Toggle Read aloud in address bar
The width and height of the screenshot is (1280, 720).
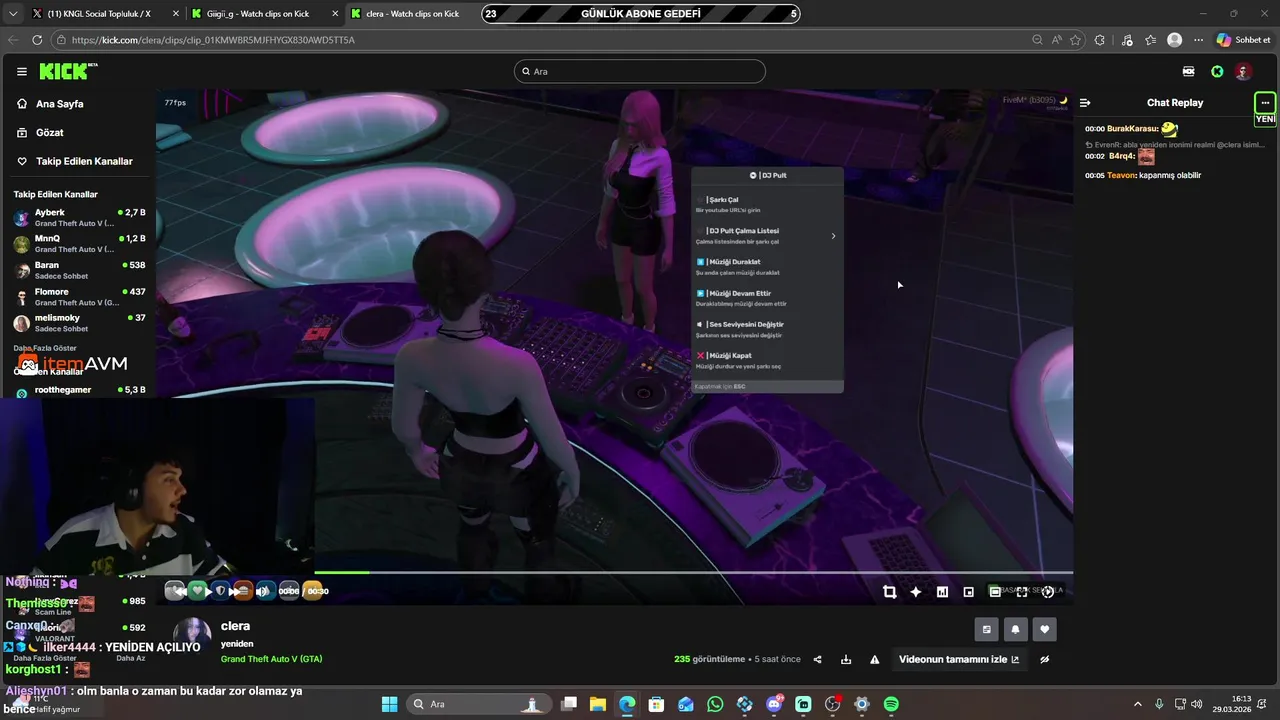[x=1057, y=40]
